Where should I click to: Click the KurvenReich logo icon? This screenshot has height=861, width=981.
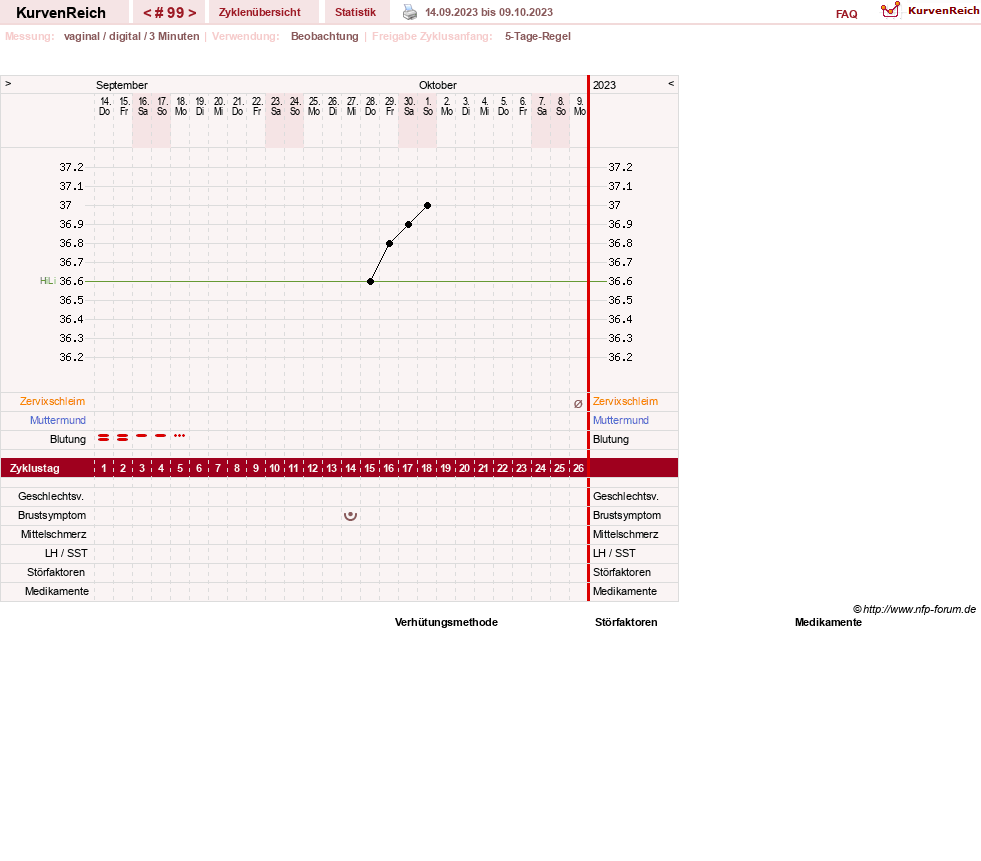(890, 10)
